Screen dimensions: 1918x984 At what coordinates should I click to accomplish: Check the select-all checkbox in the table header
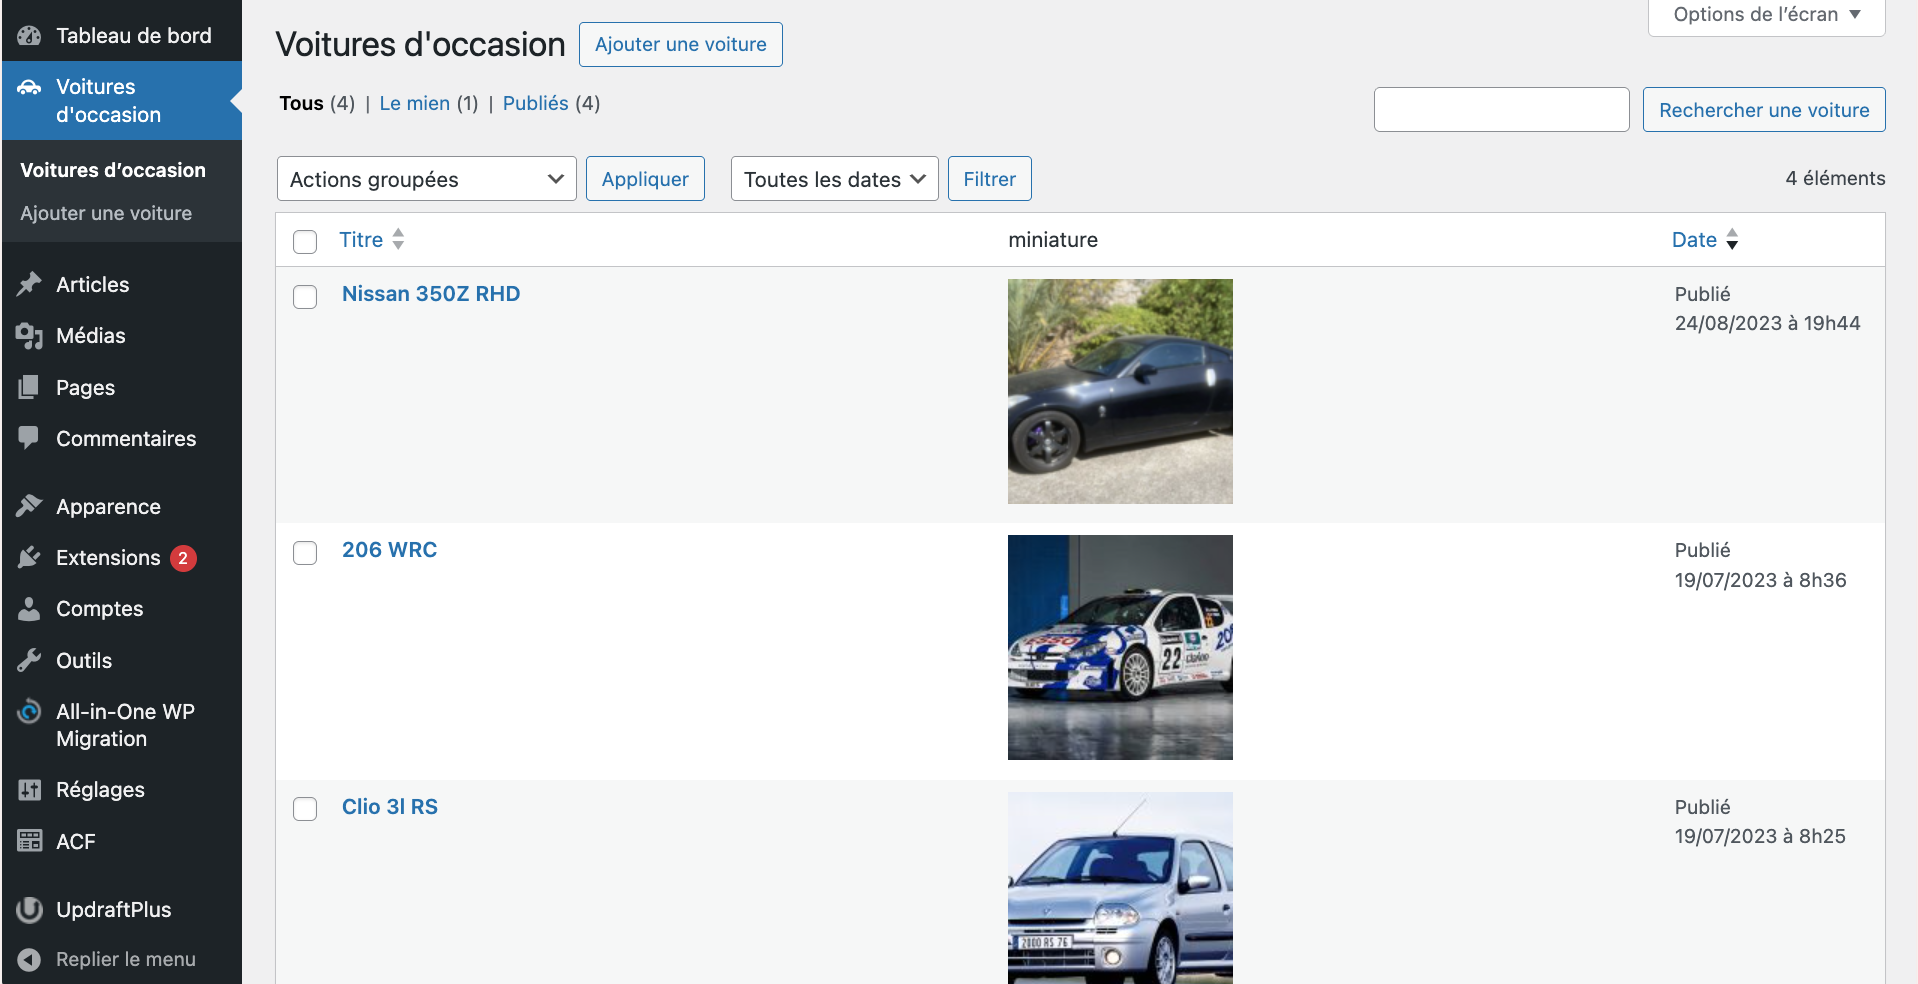tap(305, 241)
